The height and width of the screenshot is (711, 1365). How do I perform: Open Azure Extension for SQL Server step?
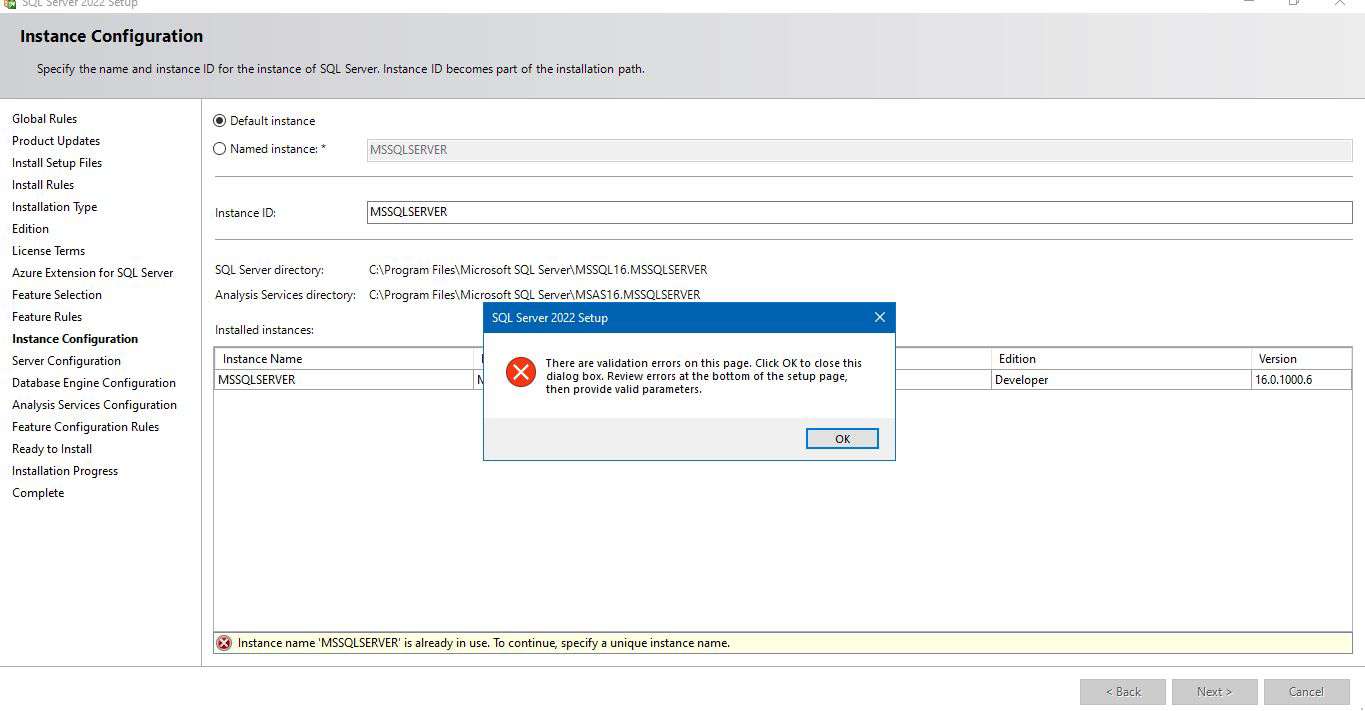pos(93,273)
